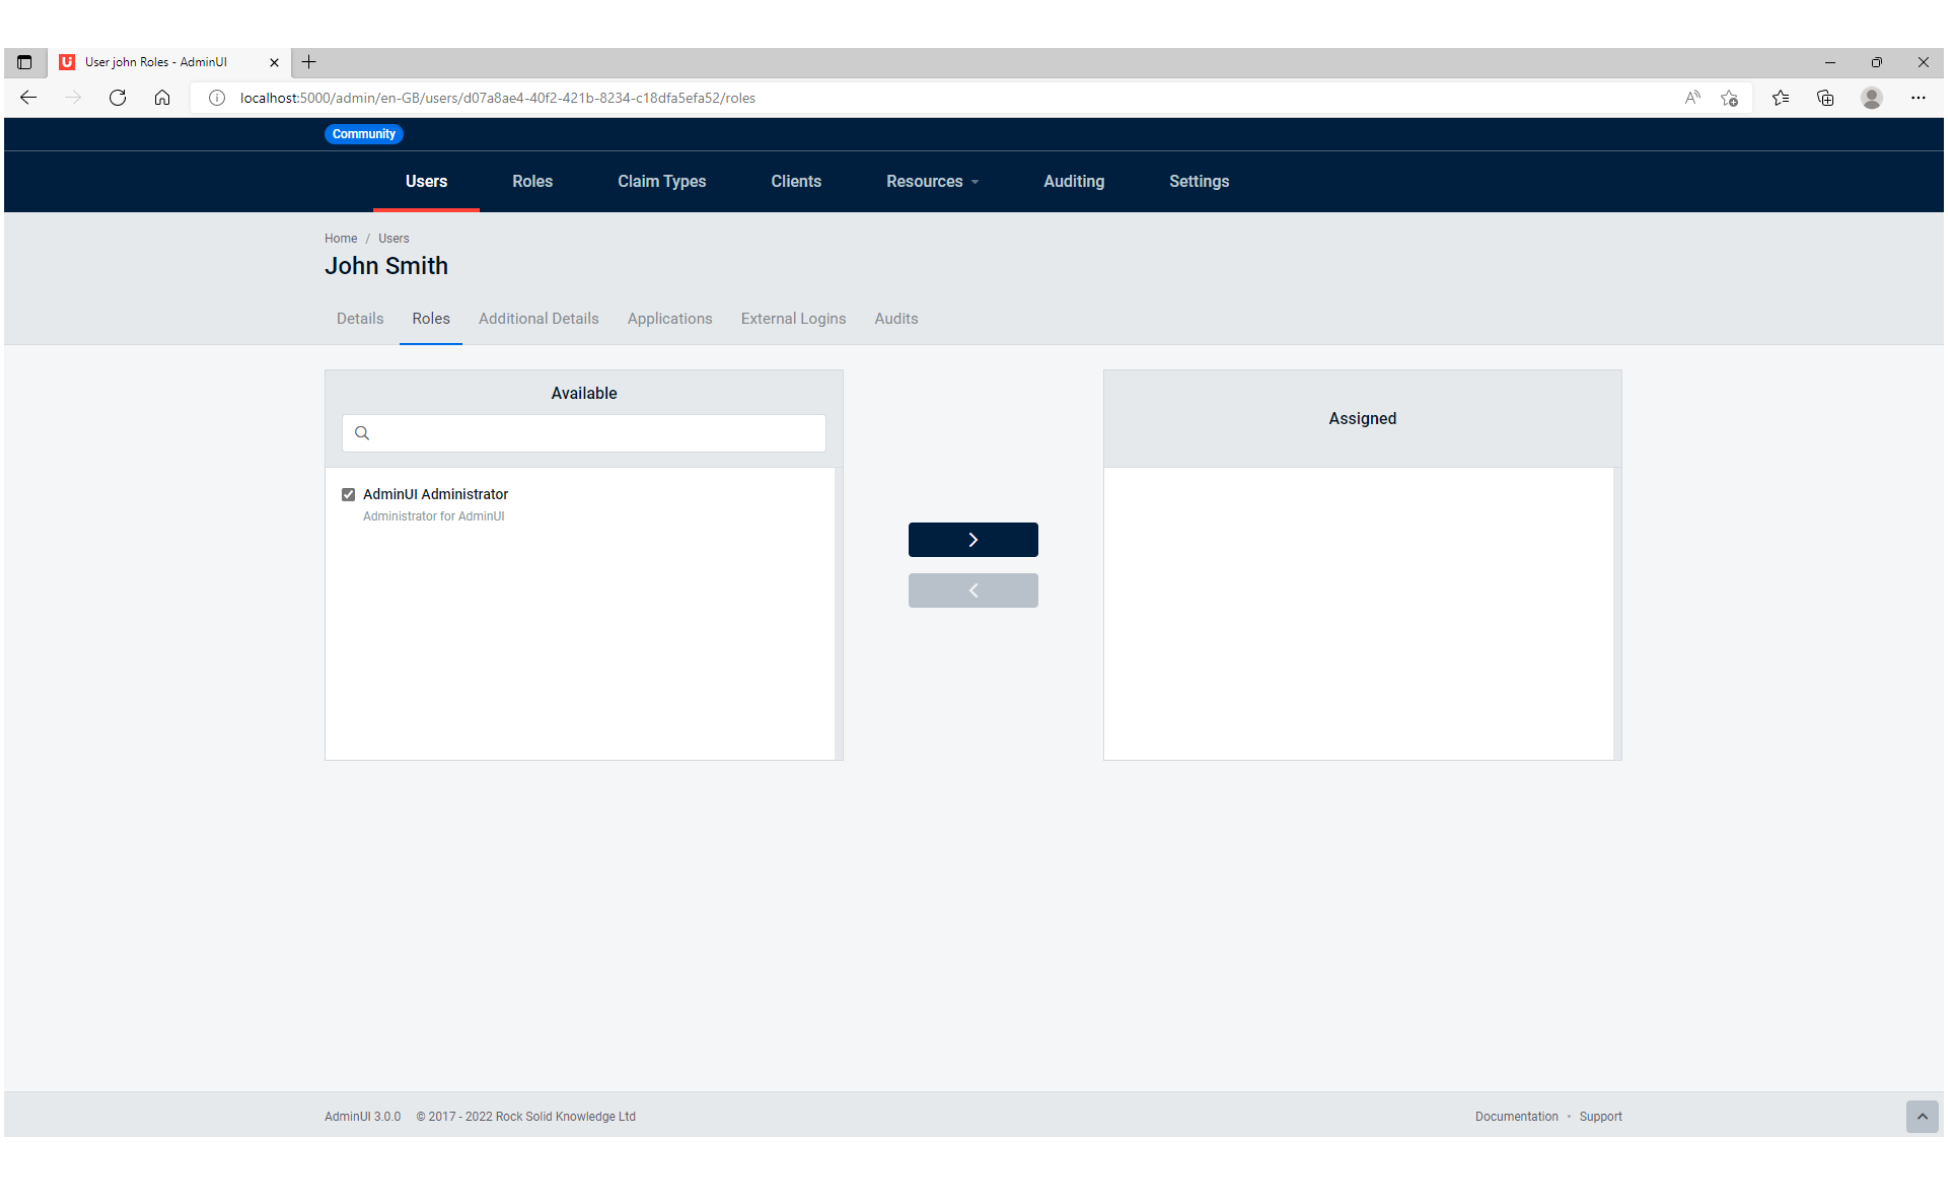Open the Documentation footer link

(x=1516, y=1116)
